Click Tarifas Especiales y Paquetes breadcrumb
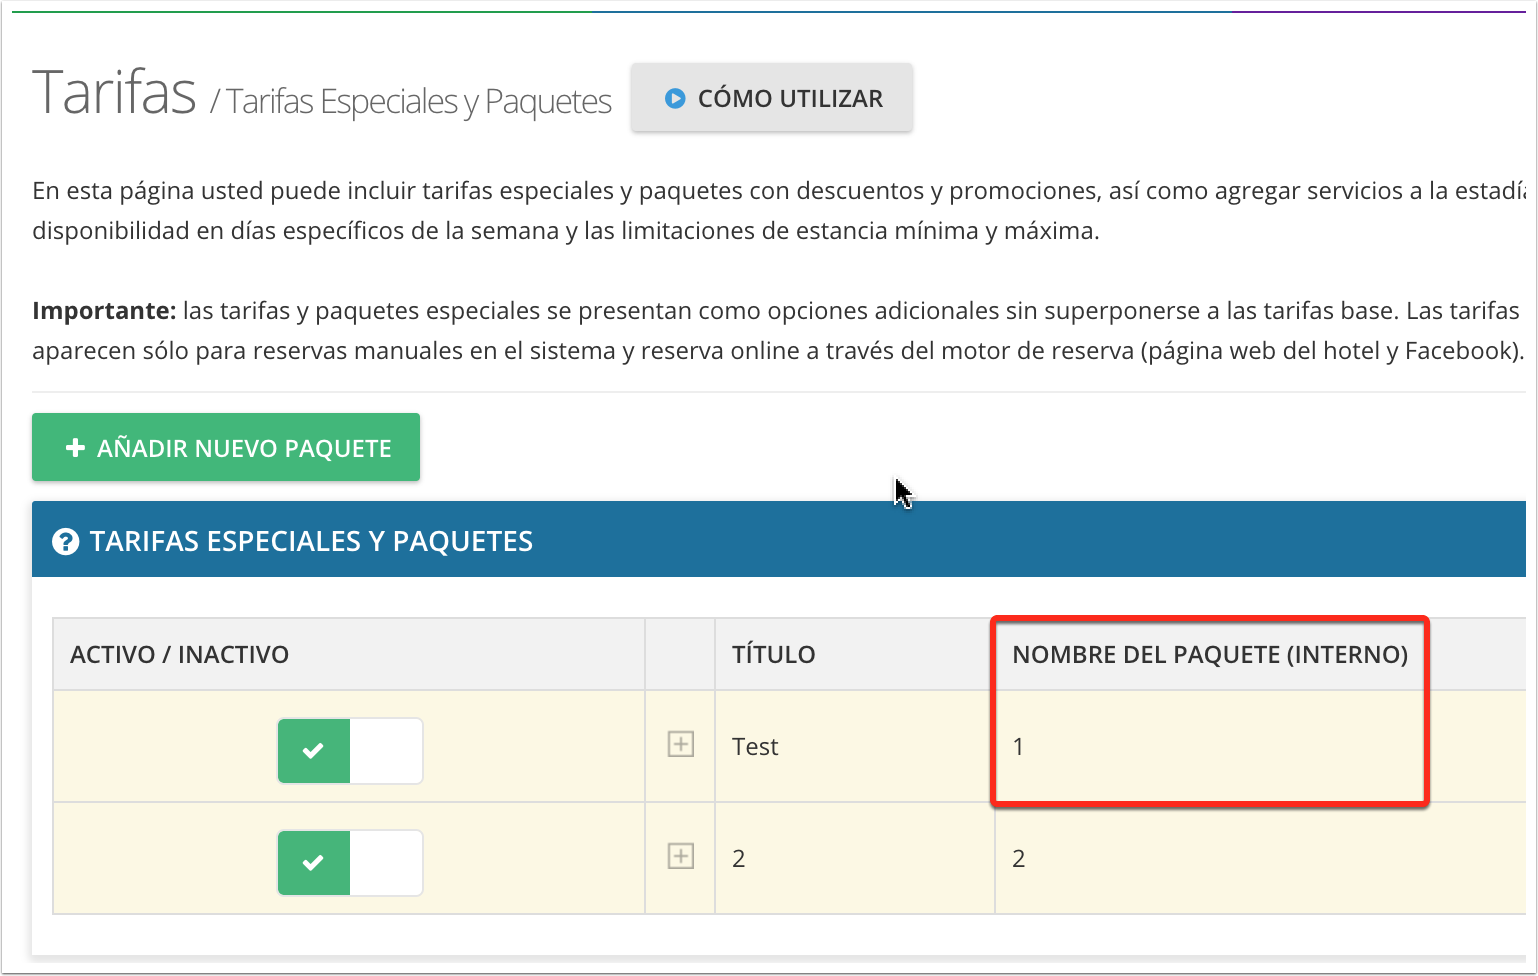Image resolution: width=1538 pixels, height=976 pixels. 418,102
